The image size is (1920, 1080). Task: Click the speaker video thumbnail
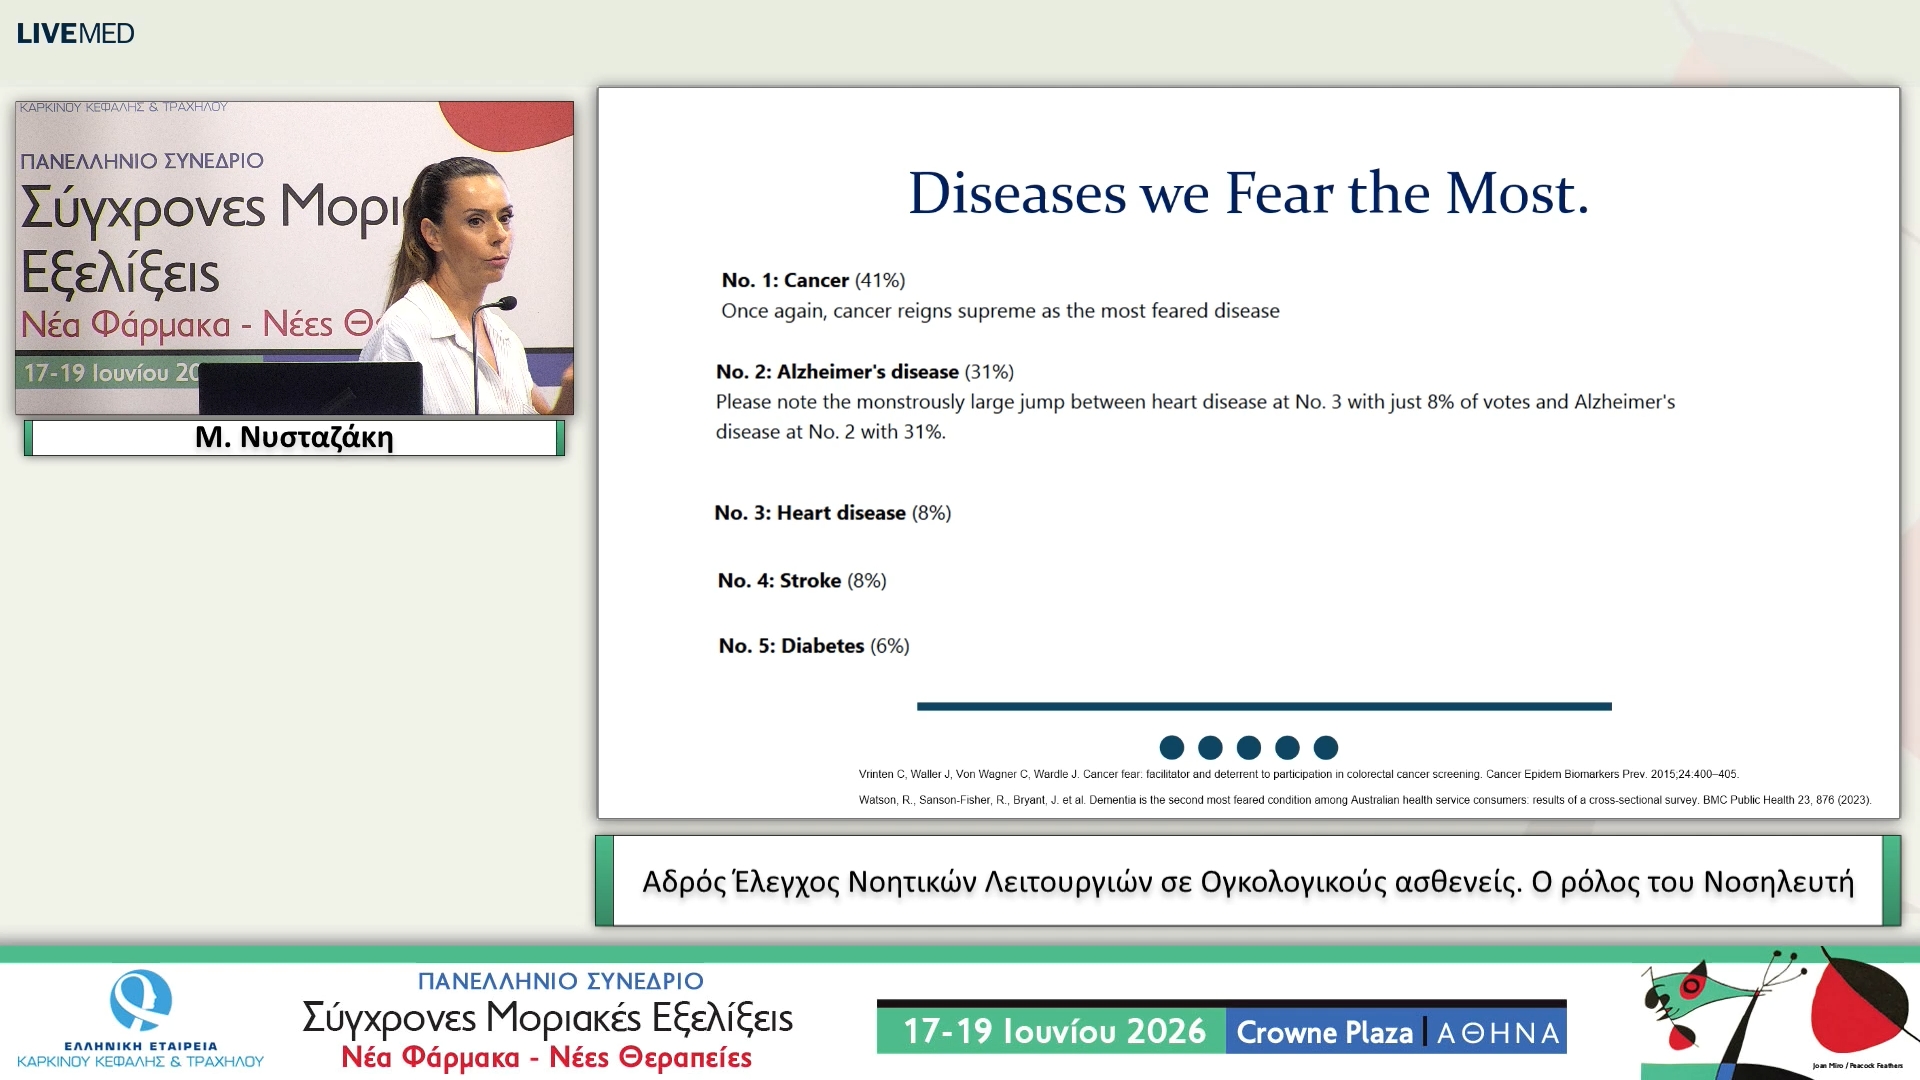[x=295, y=258]
